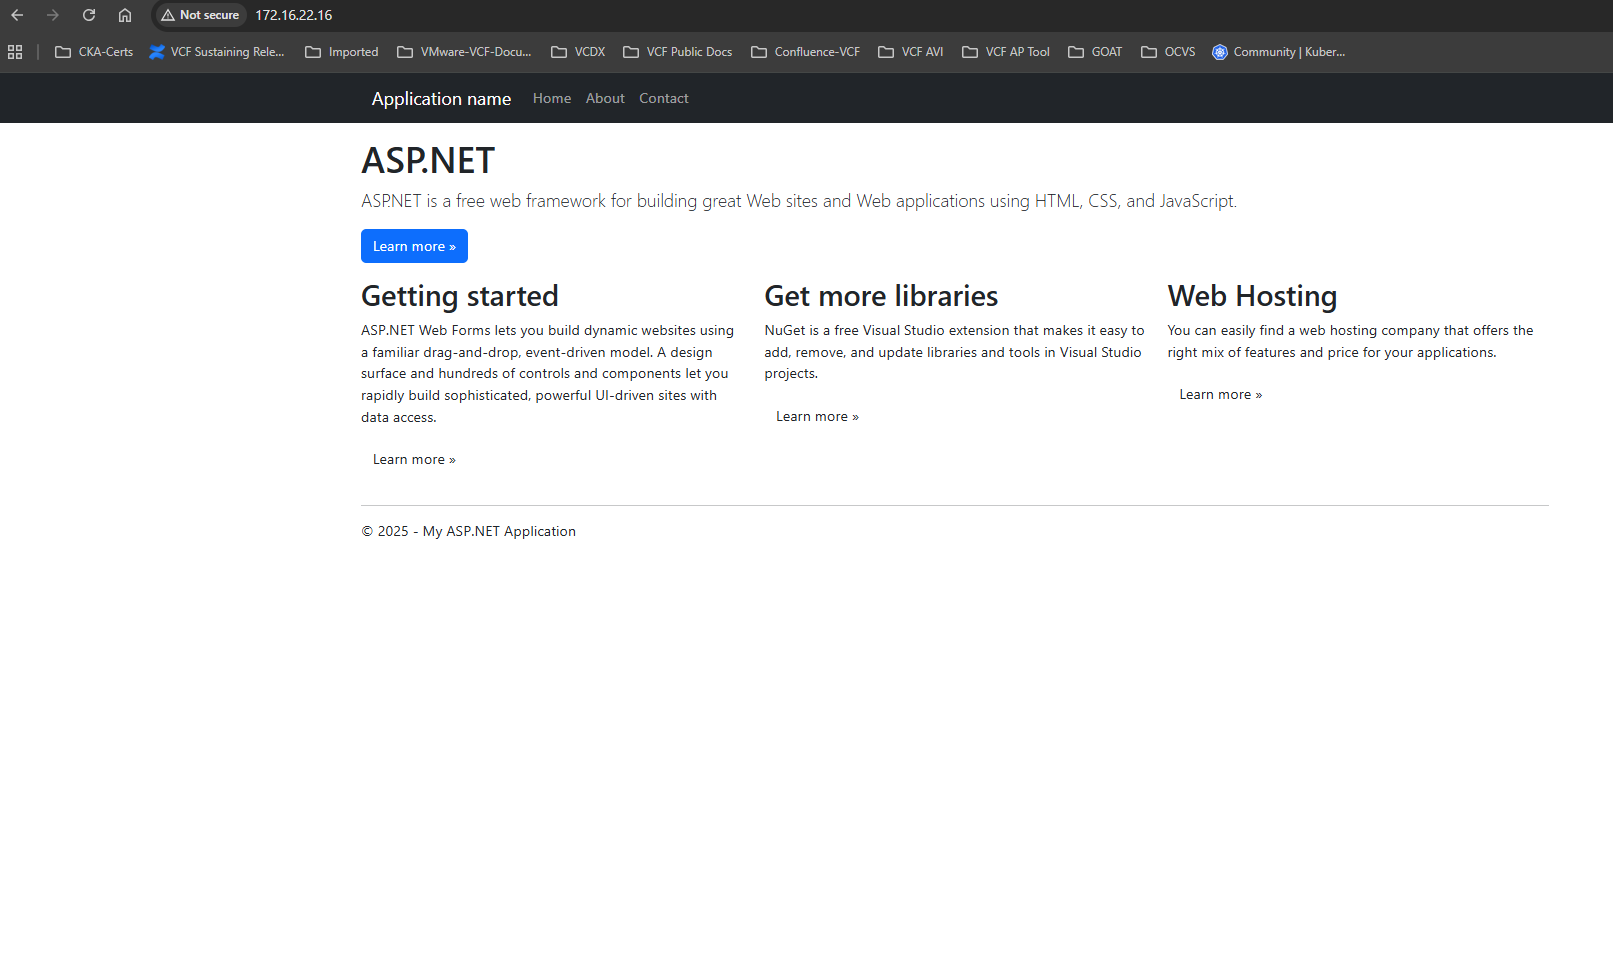Click Home in the navigation bar
This screenshot has width=1613, height=980.
point(552,98)
